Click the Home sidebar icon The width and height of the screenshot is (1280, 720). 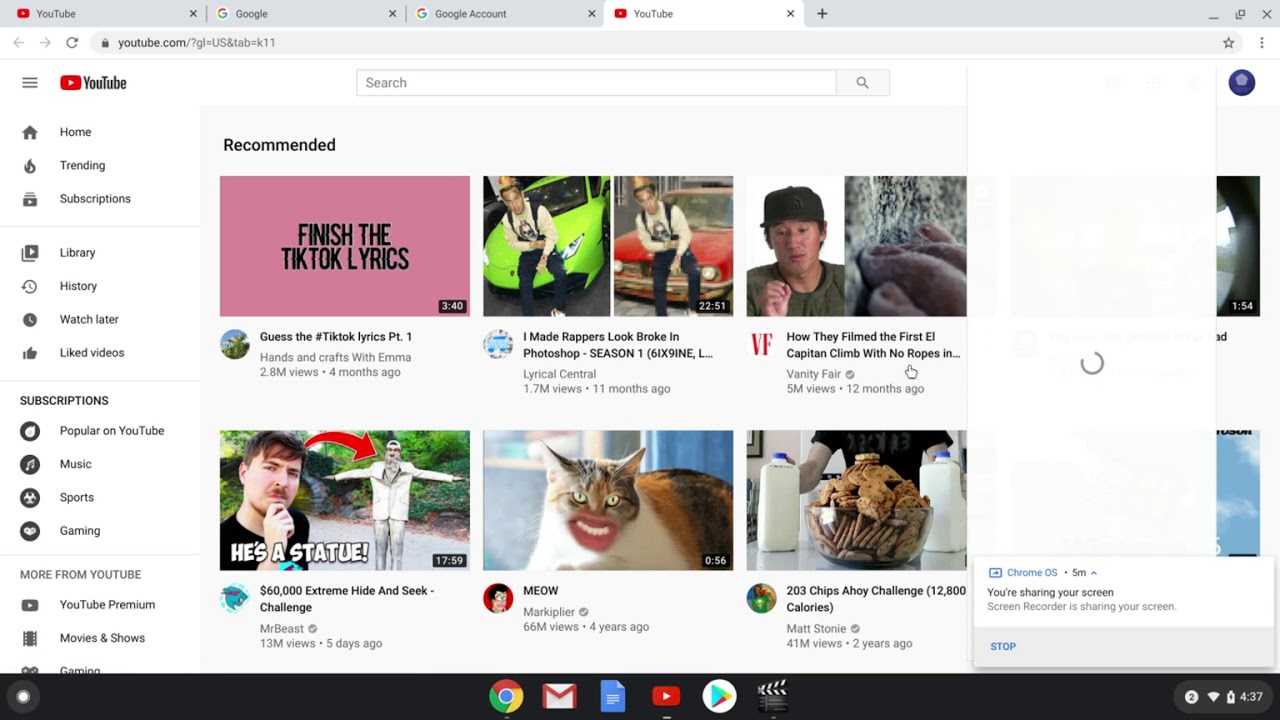coord(30,132)
